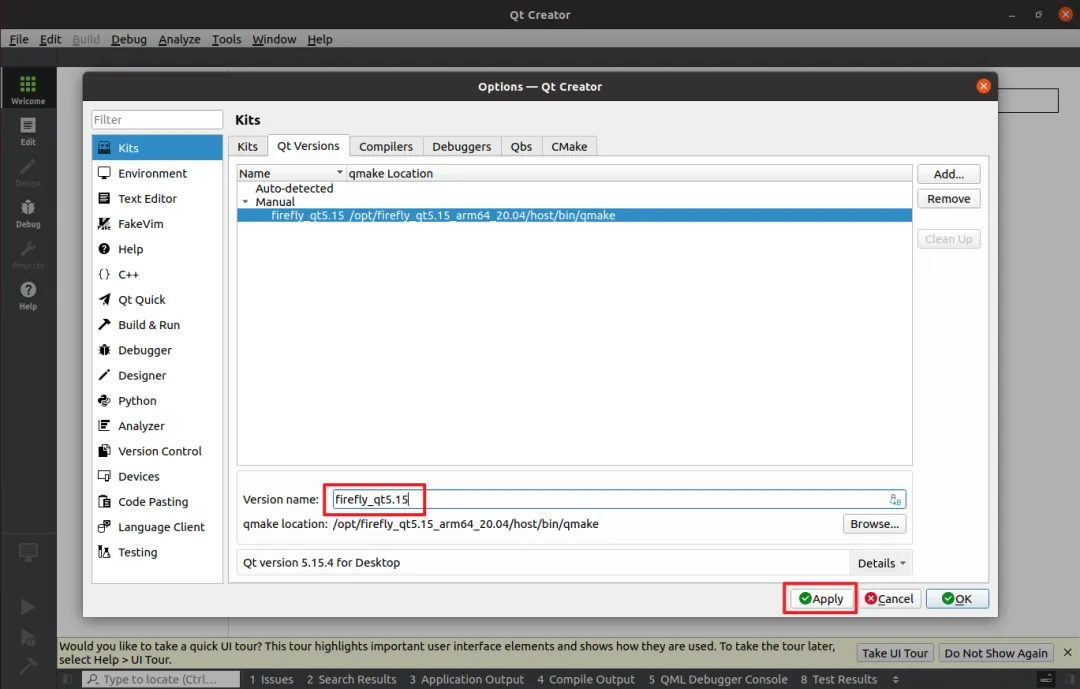Dismiss the UI tour notification bar
This screenshot has width=1080, height=689.
pyautogui.click(x=1068, y=652)
